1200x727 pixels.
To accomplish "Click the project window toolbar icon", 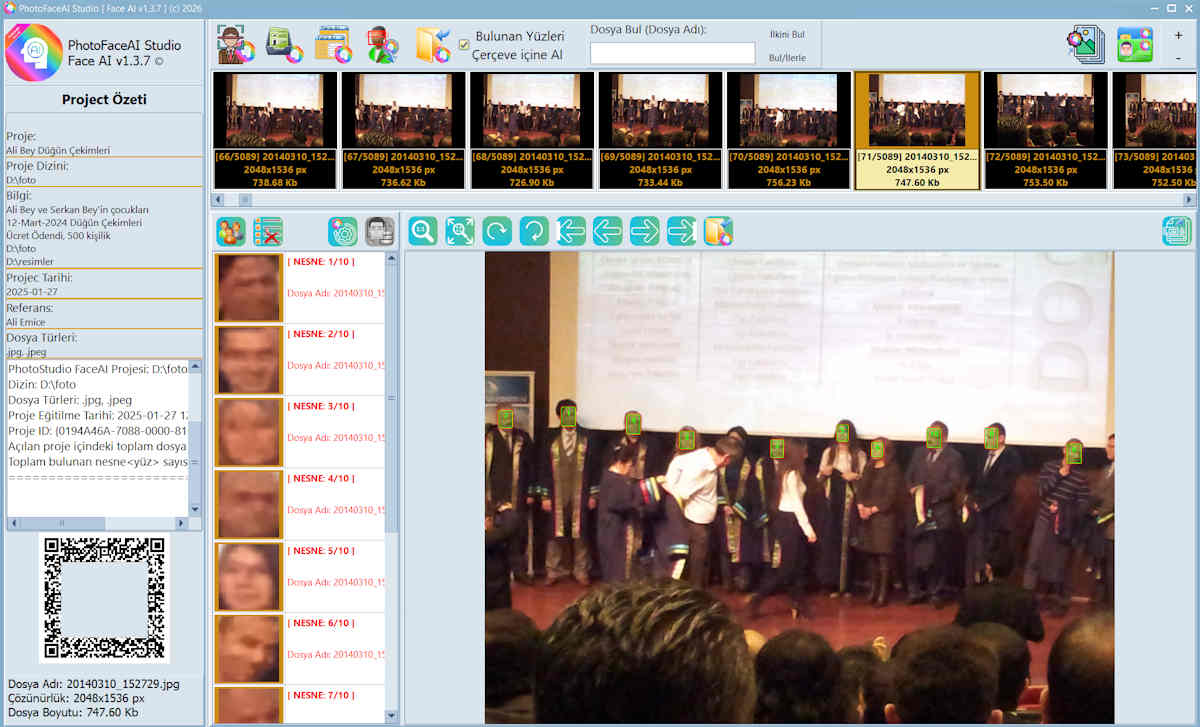I will coord(333,45).
